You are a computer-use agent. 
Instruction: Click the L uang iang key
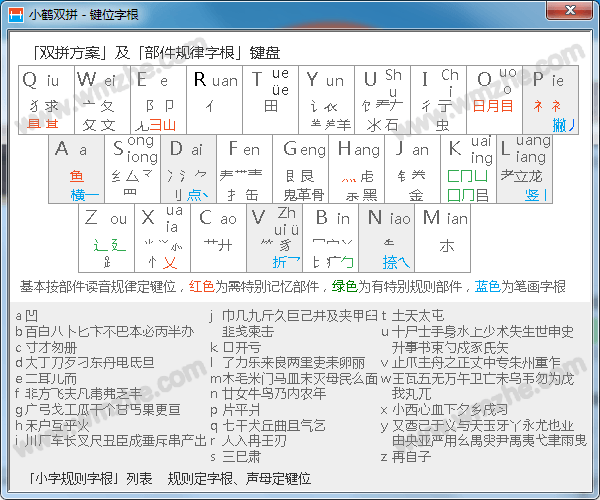pyautogui.click(x=526, y=170)
